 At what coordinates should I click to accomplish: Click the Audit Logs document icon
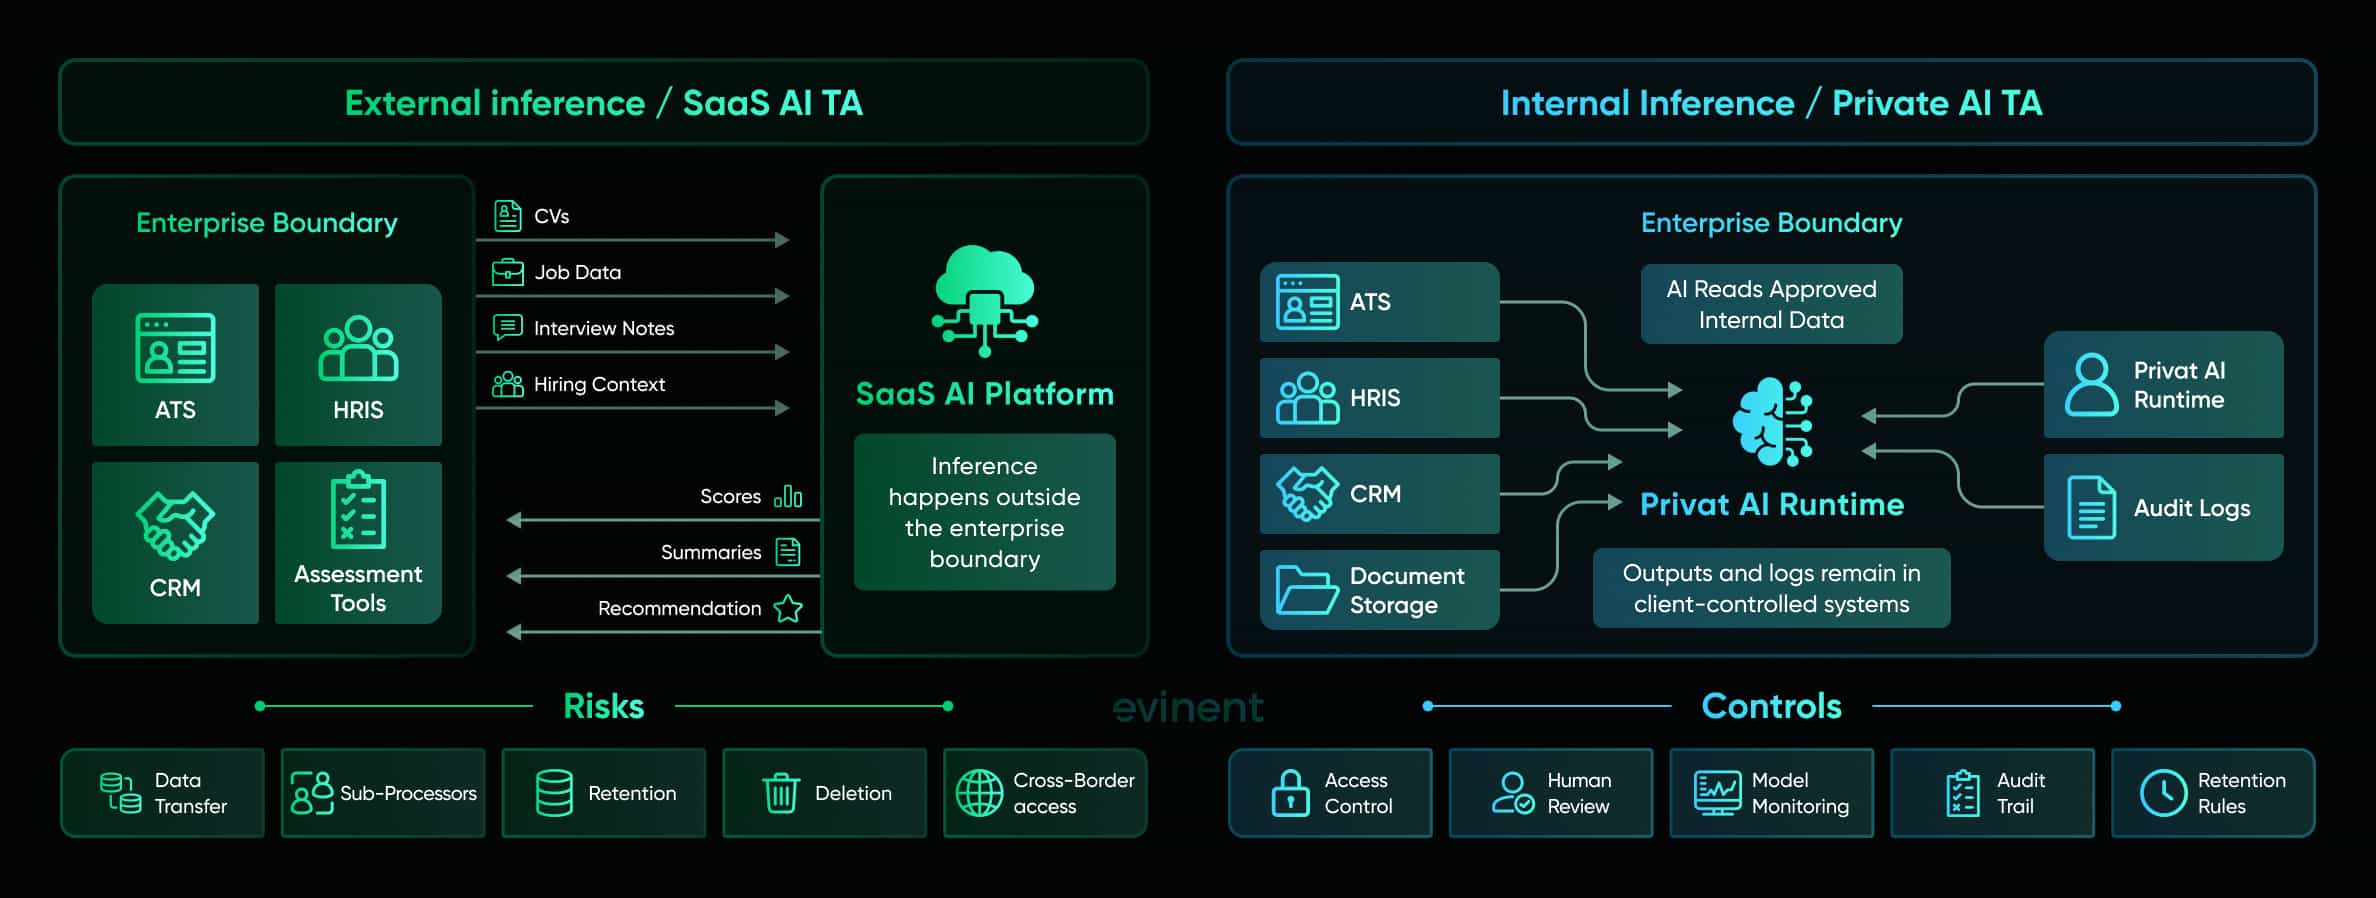click(x=2092, y=508)
